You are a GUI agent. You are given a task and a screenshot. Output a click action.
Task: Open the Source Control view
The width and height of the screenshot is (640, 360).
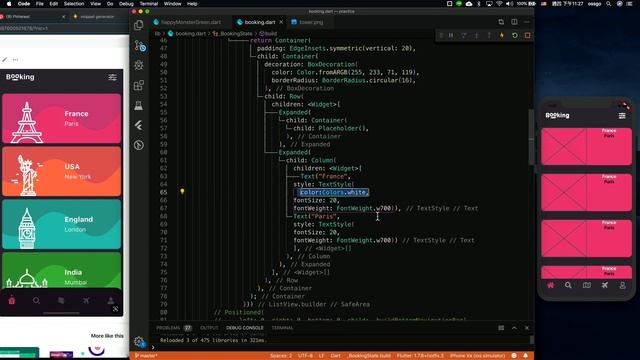[x=140, y=46]
